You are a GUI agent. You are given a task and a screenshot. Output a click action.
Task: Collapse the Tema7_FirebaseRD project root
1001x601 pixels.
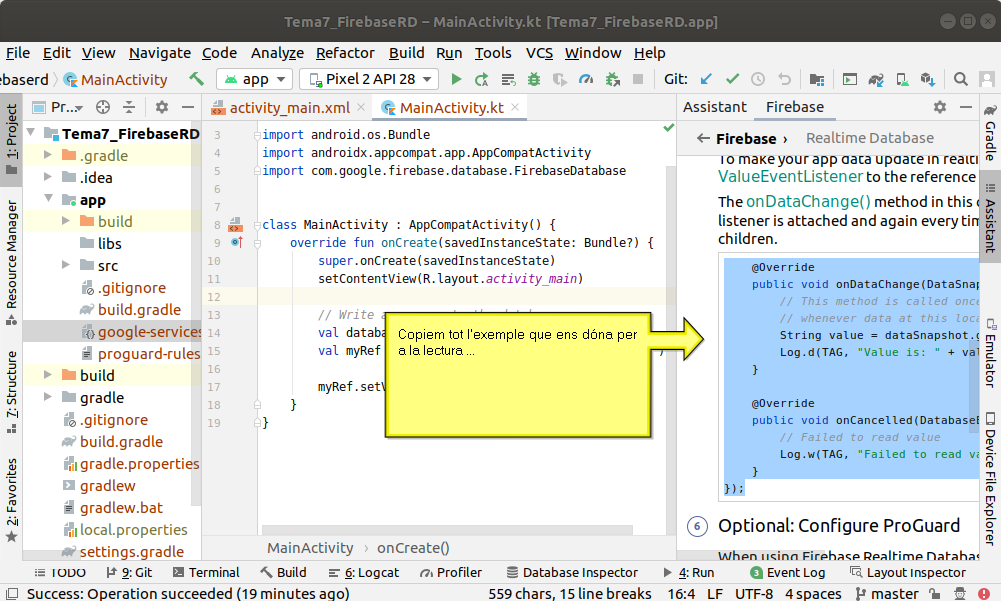coord(30,132)
